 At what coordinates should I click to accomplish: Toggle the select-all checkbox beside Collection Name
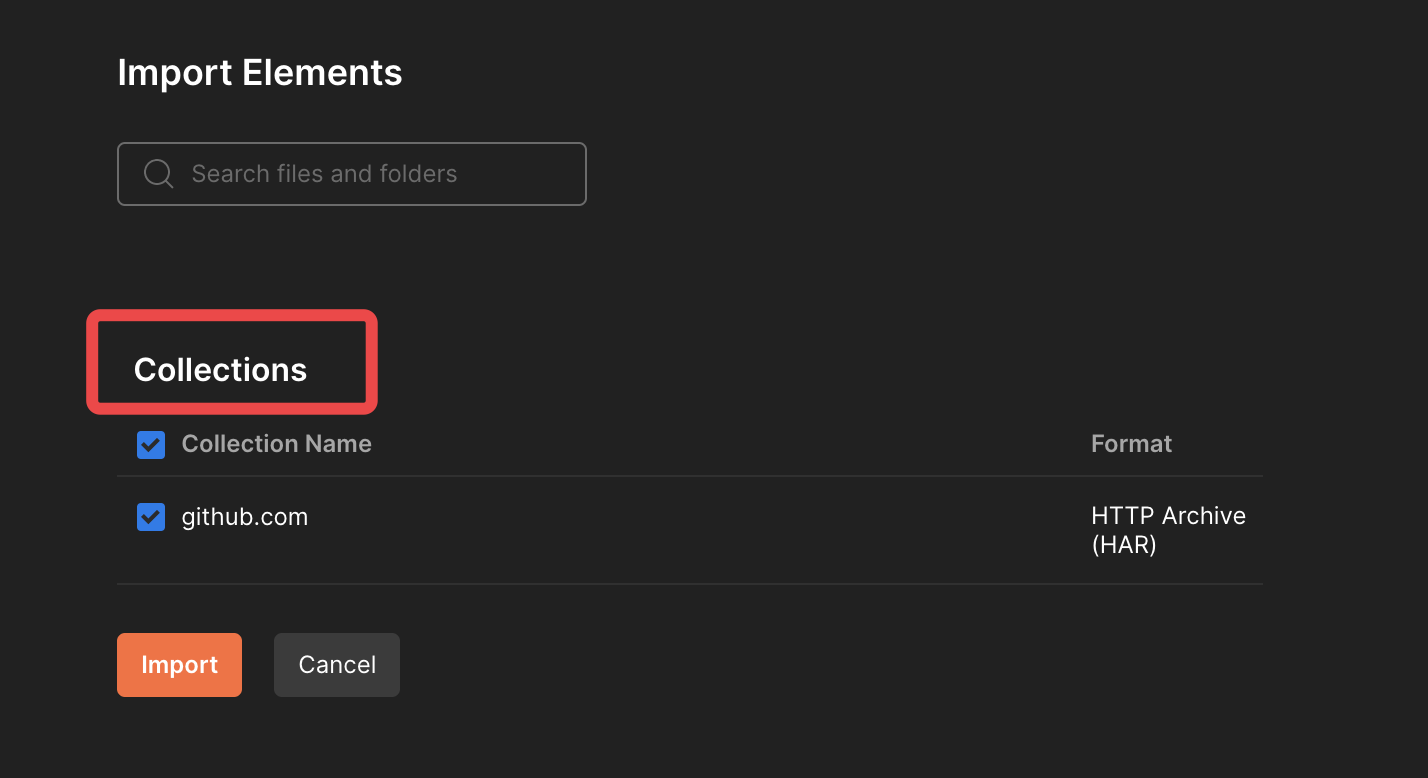(151, 445)
